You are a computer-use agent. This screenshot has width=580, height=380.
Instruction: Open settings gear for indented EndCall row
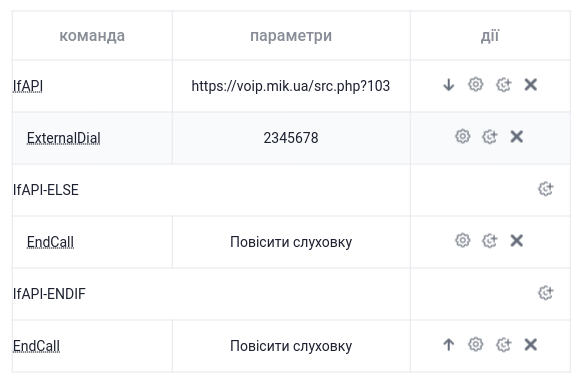(x=462, y=241)
